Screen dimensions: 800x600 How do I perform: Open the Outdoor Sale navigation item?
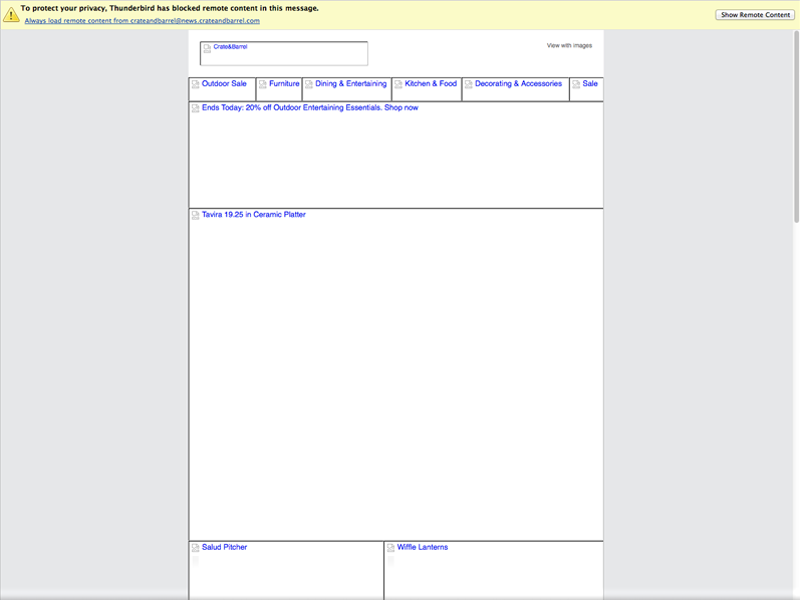(x=223, y=84)
